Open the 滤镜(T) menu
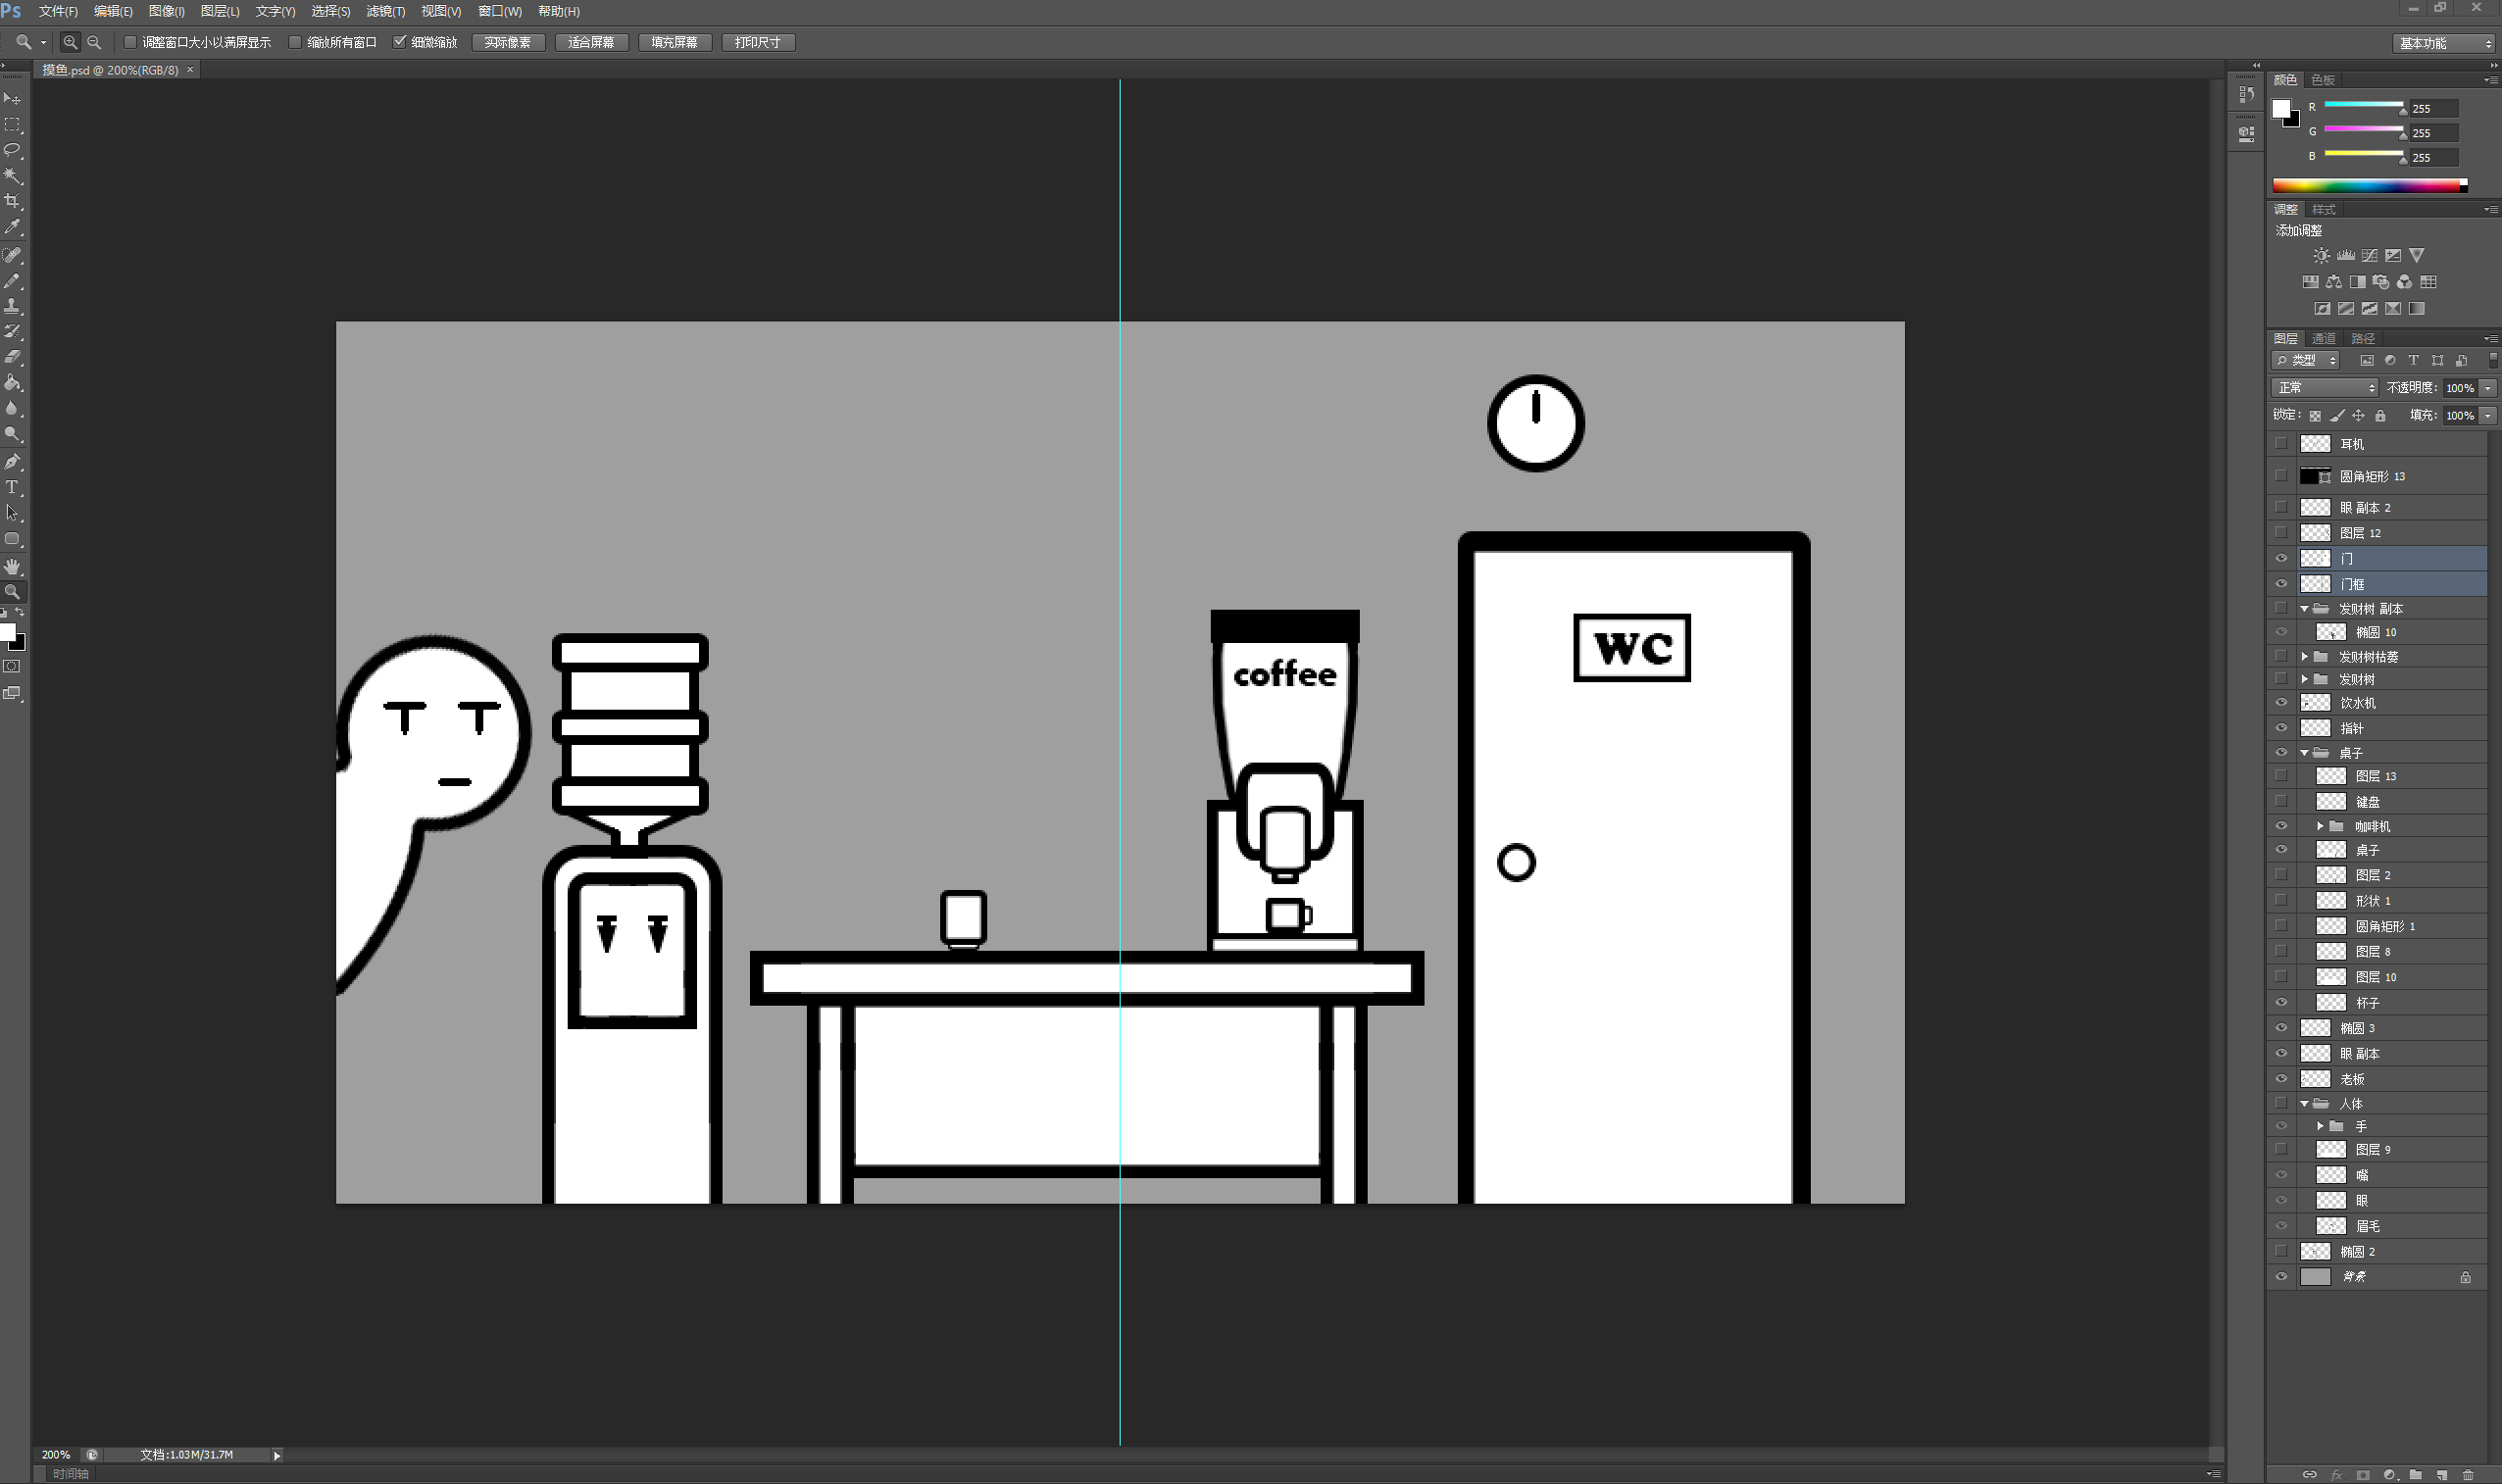 click(385, 11)
